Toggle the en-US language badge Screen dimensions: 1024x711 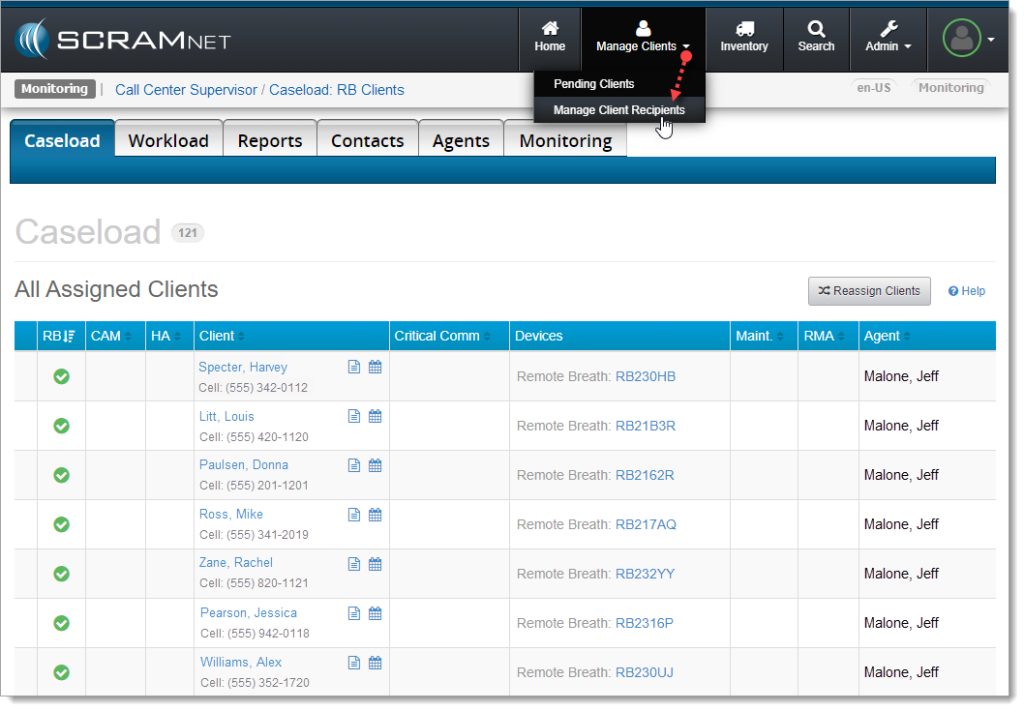click(x=872, y=88)
